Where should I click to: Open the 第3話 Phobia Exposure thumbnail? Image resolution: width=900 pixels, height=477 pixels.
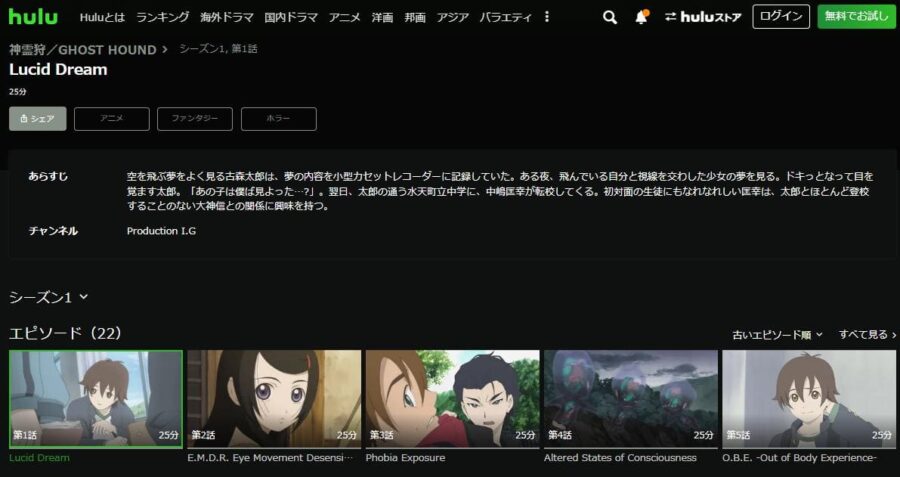coord(453,399)
